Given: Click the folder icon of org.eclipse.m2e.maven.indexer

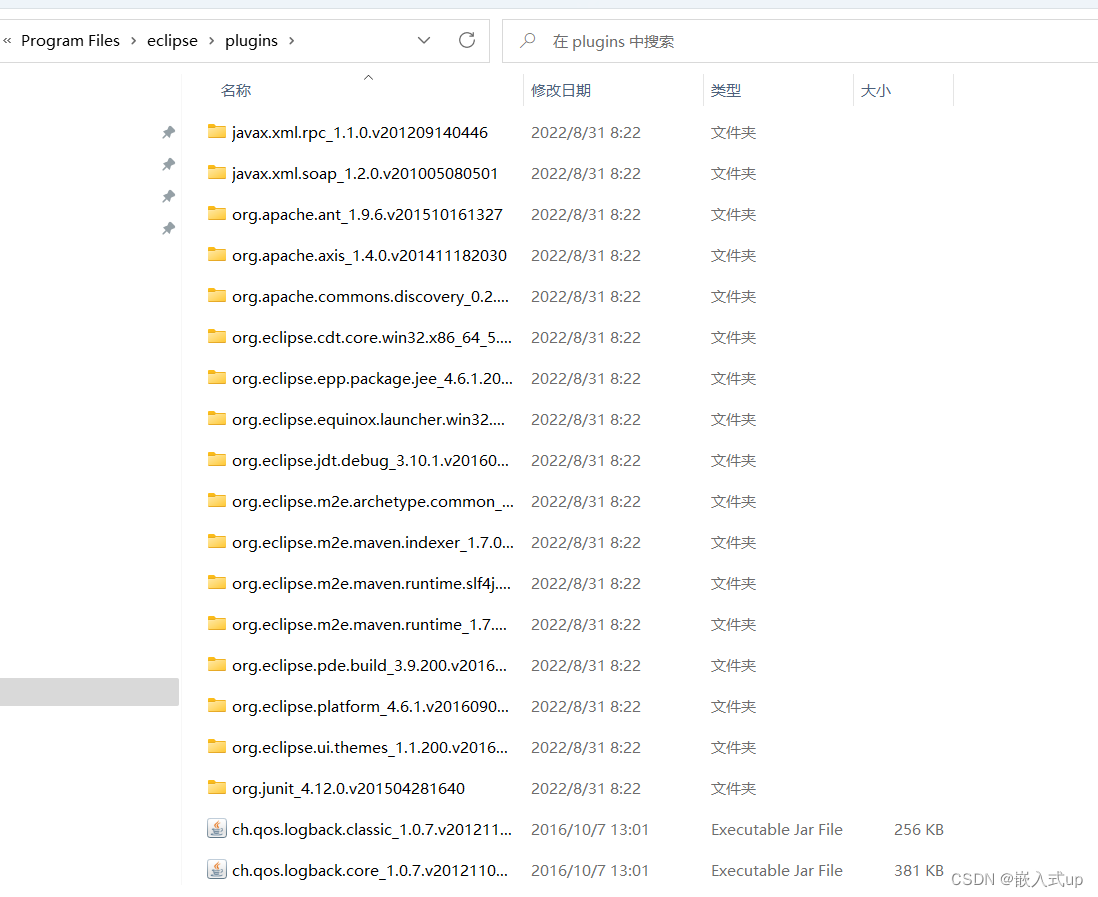Looking at the screenshot, I should point(217,542).
